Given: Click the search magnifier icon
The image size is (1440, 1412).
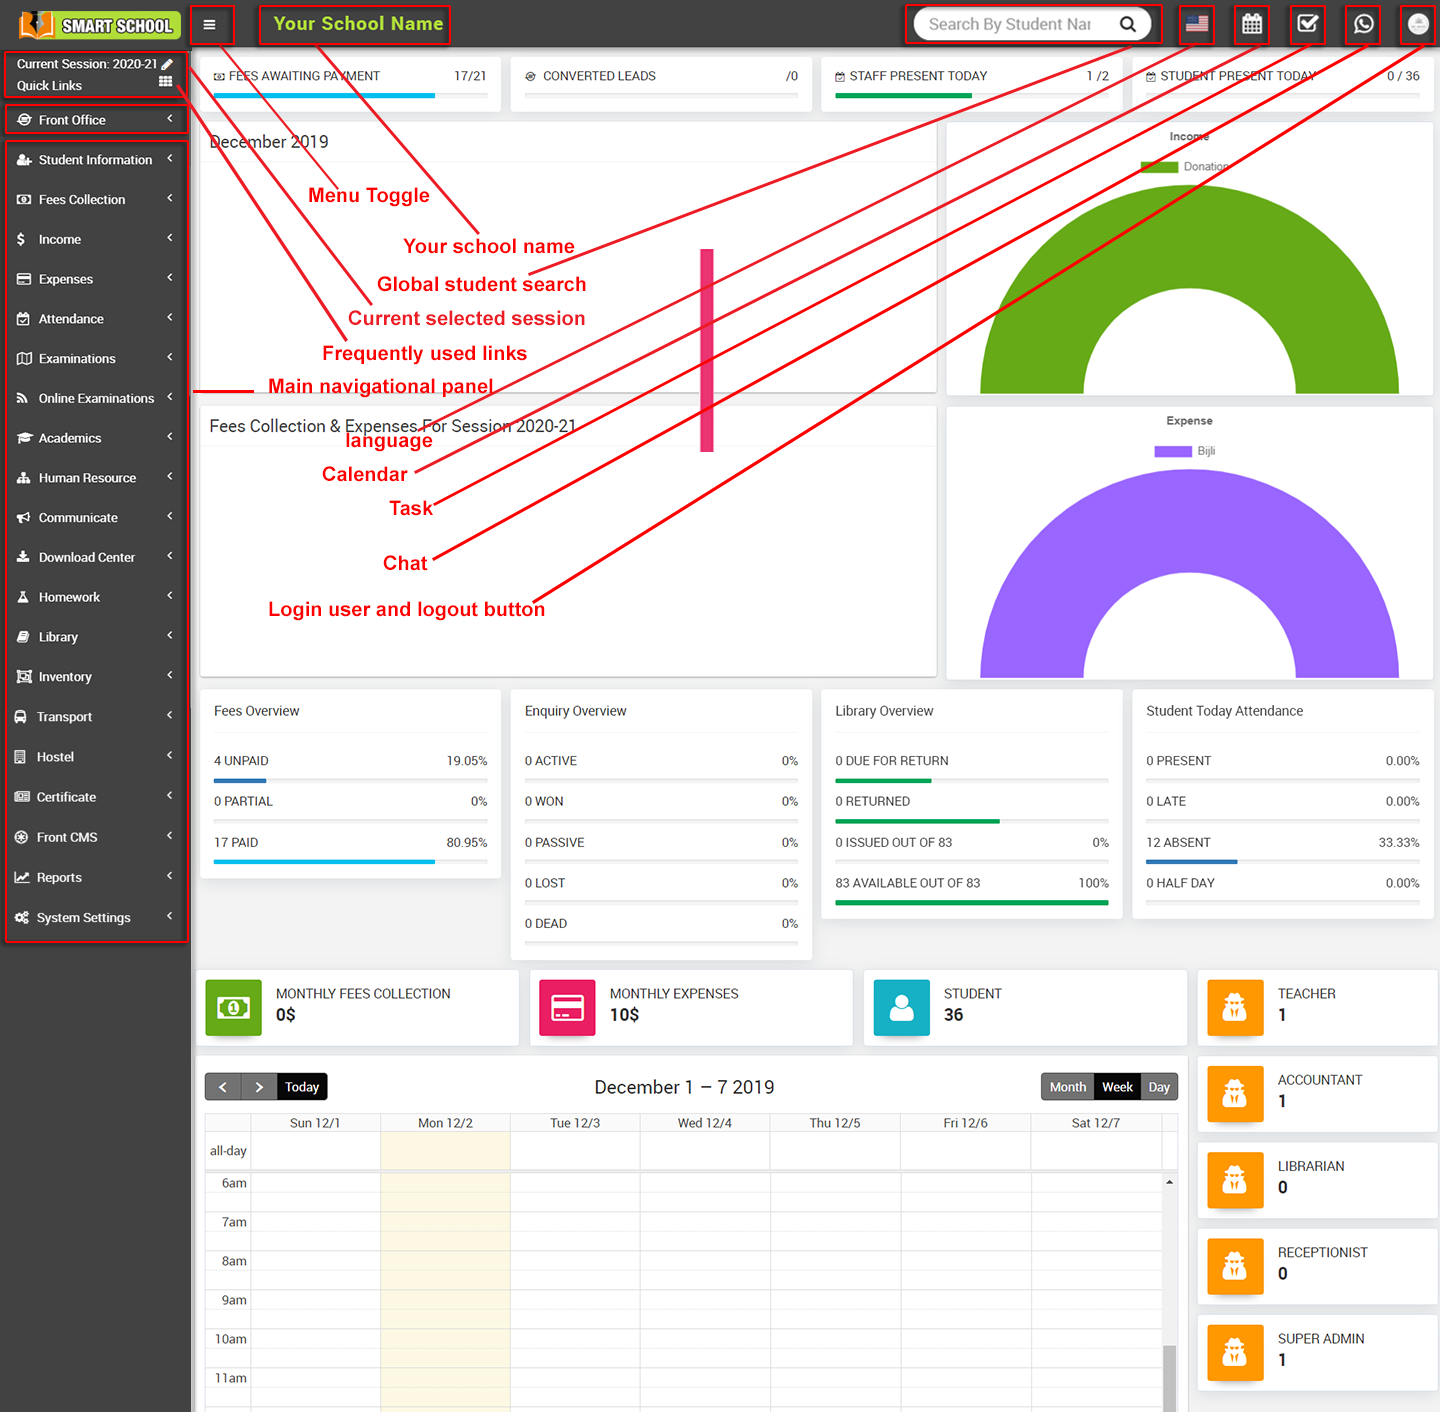Looking at the screenshot, I should (x=1128, y=24).
